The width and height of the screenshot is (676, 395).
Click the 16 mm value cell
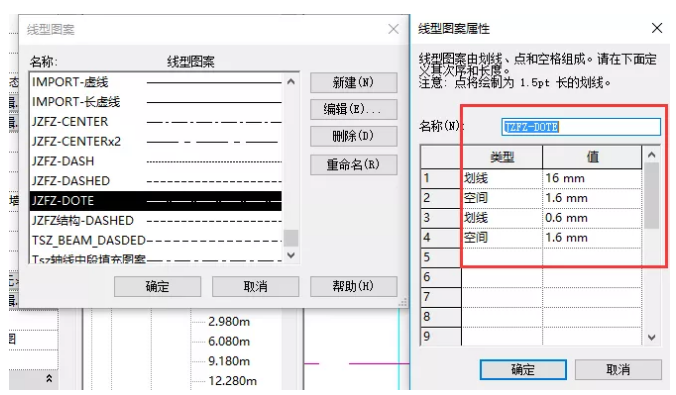tap(592, 178)
